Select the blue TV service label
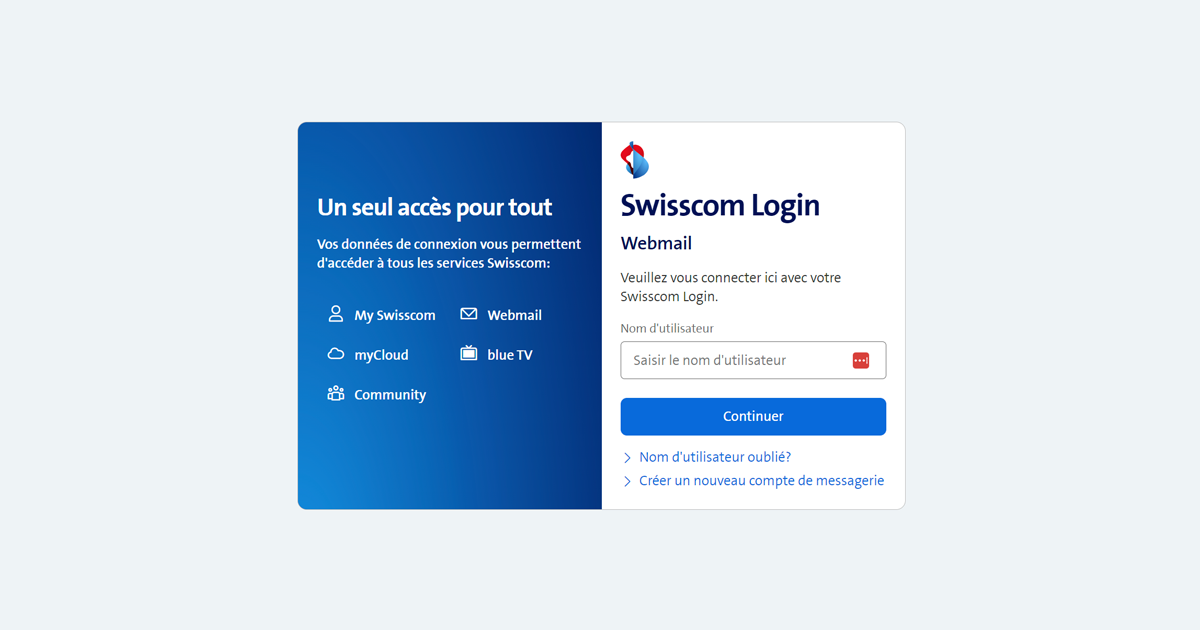This screenshot has width=1200, height=630. tap(509, 355)
